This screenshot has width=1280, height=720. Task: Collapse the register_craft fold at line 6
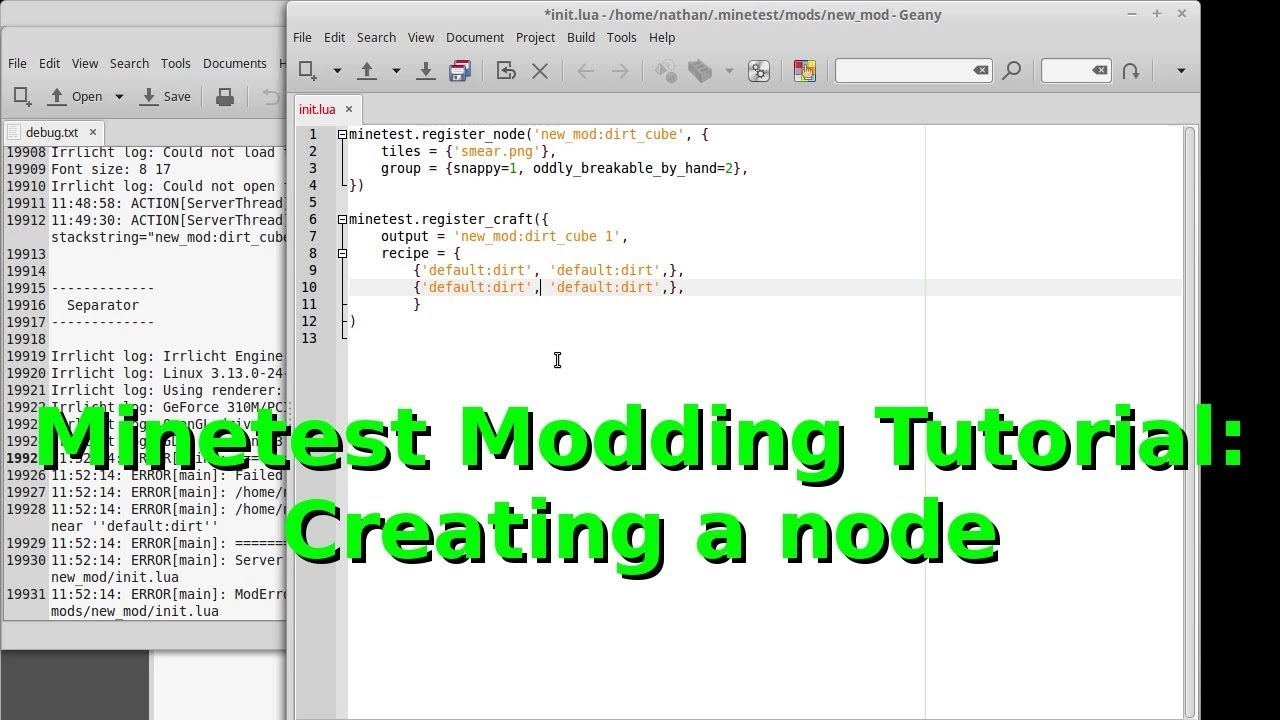pos(342,219)
